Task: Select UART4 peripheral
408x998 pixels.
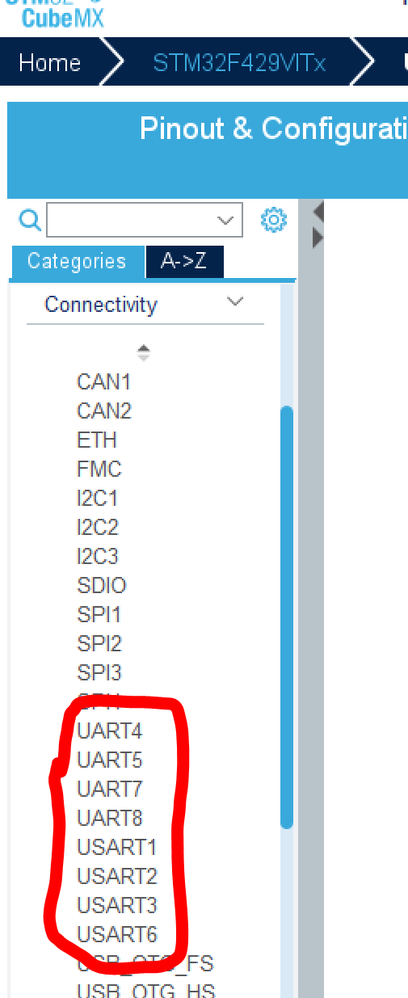Action: click(x=109, y=731)
